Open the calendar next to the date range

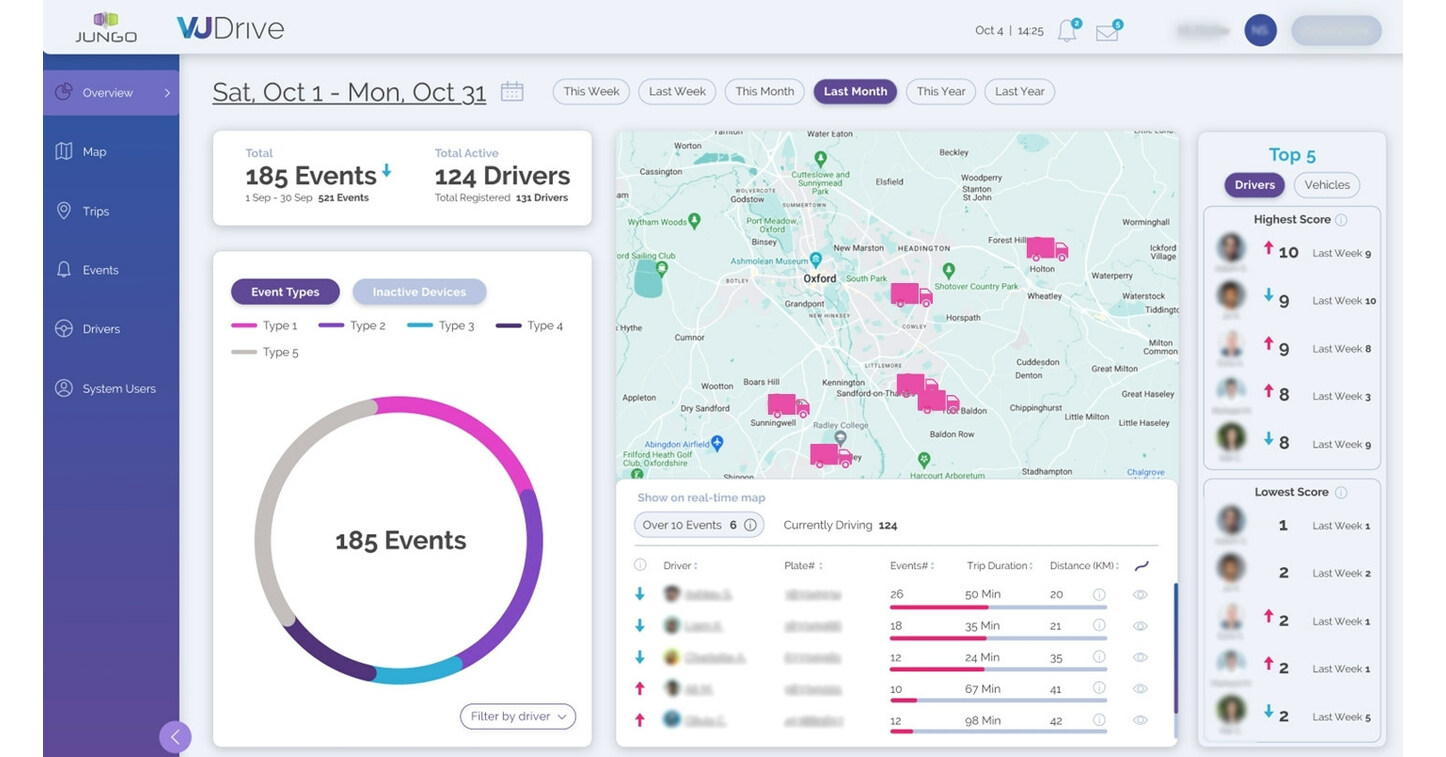pyautogui.click(x=511, y=89)
